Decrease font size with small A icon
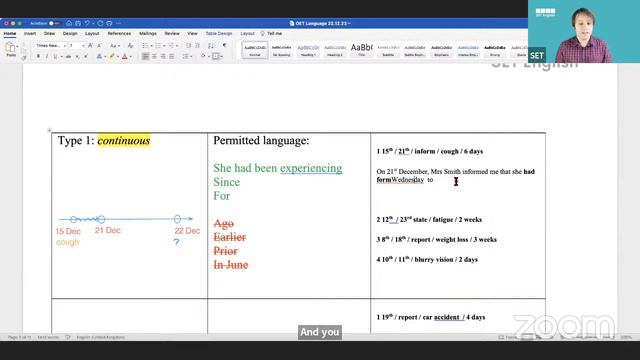Screen dimensions: 640x360 (x=99, y=45)
